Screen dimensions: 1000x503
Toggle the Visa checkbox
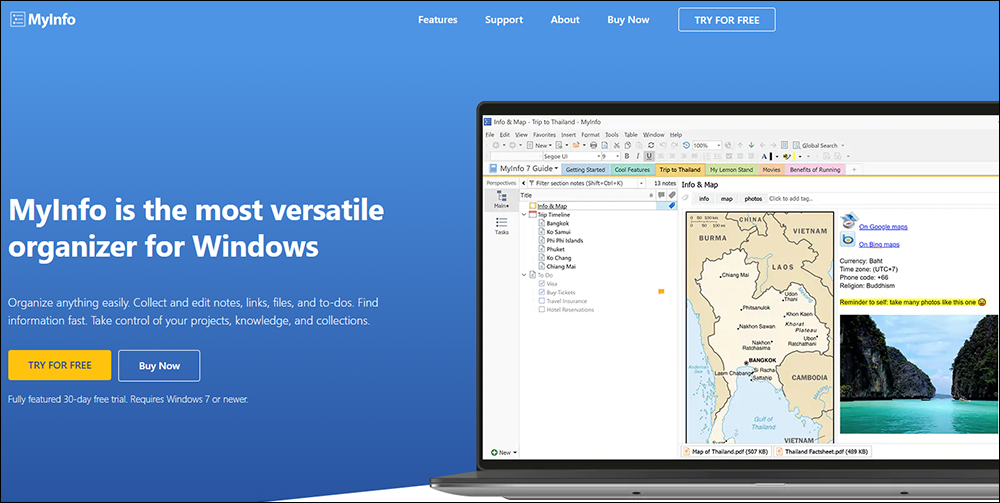coord(541,284)
